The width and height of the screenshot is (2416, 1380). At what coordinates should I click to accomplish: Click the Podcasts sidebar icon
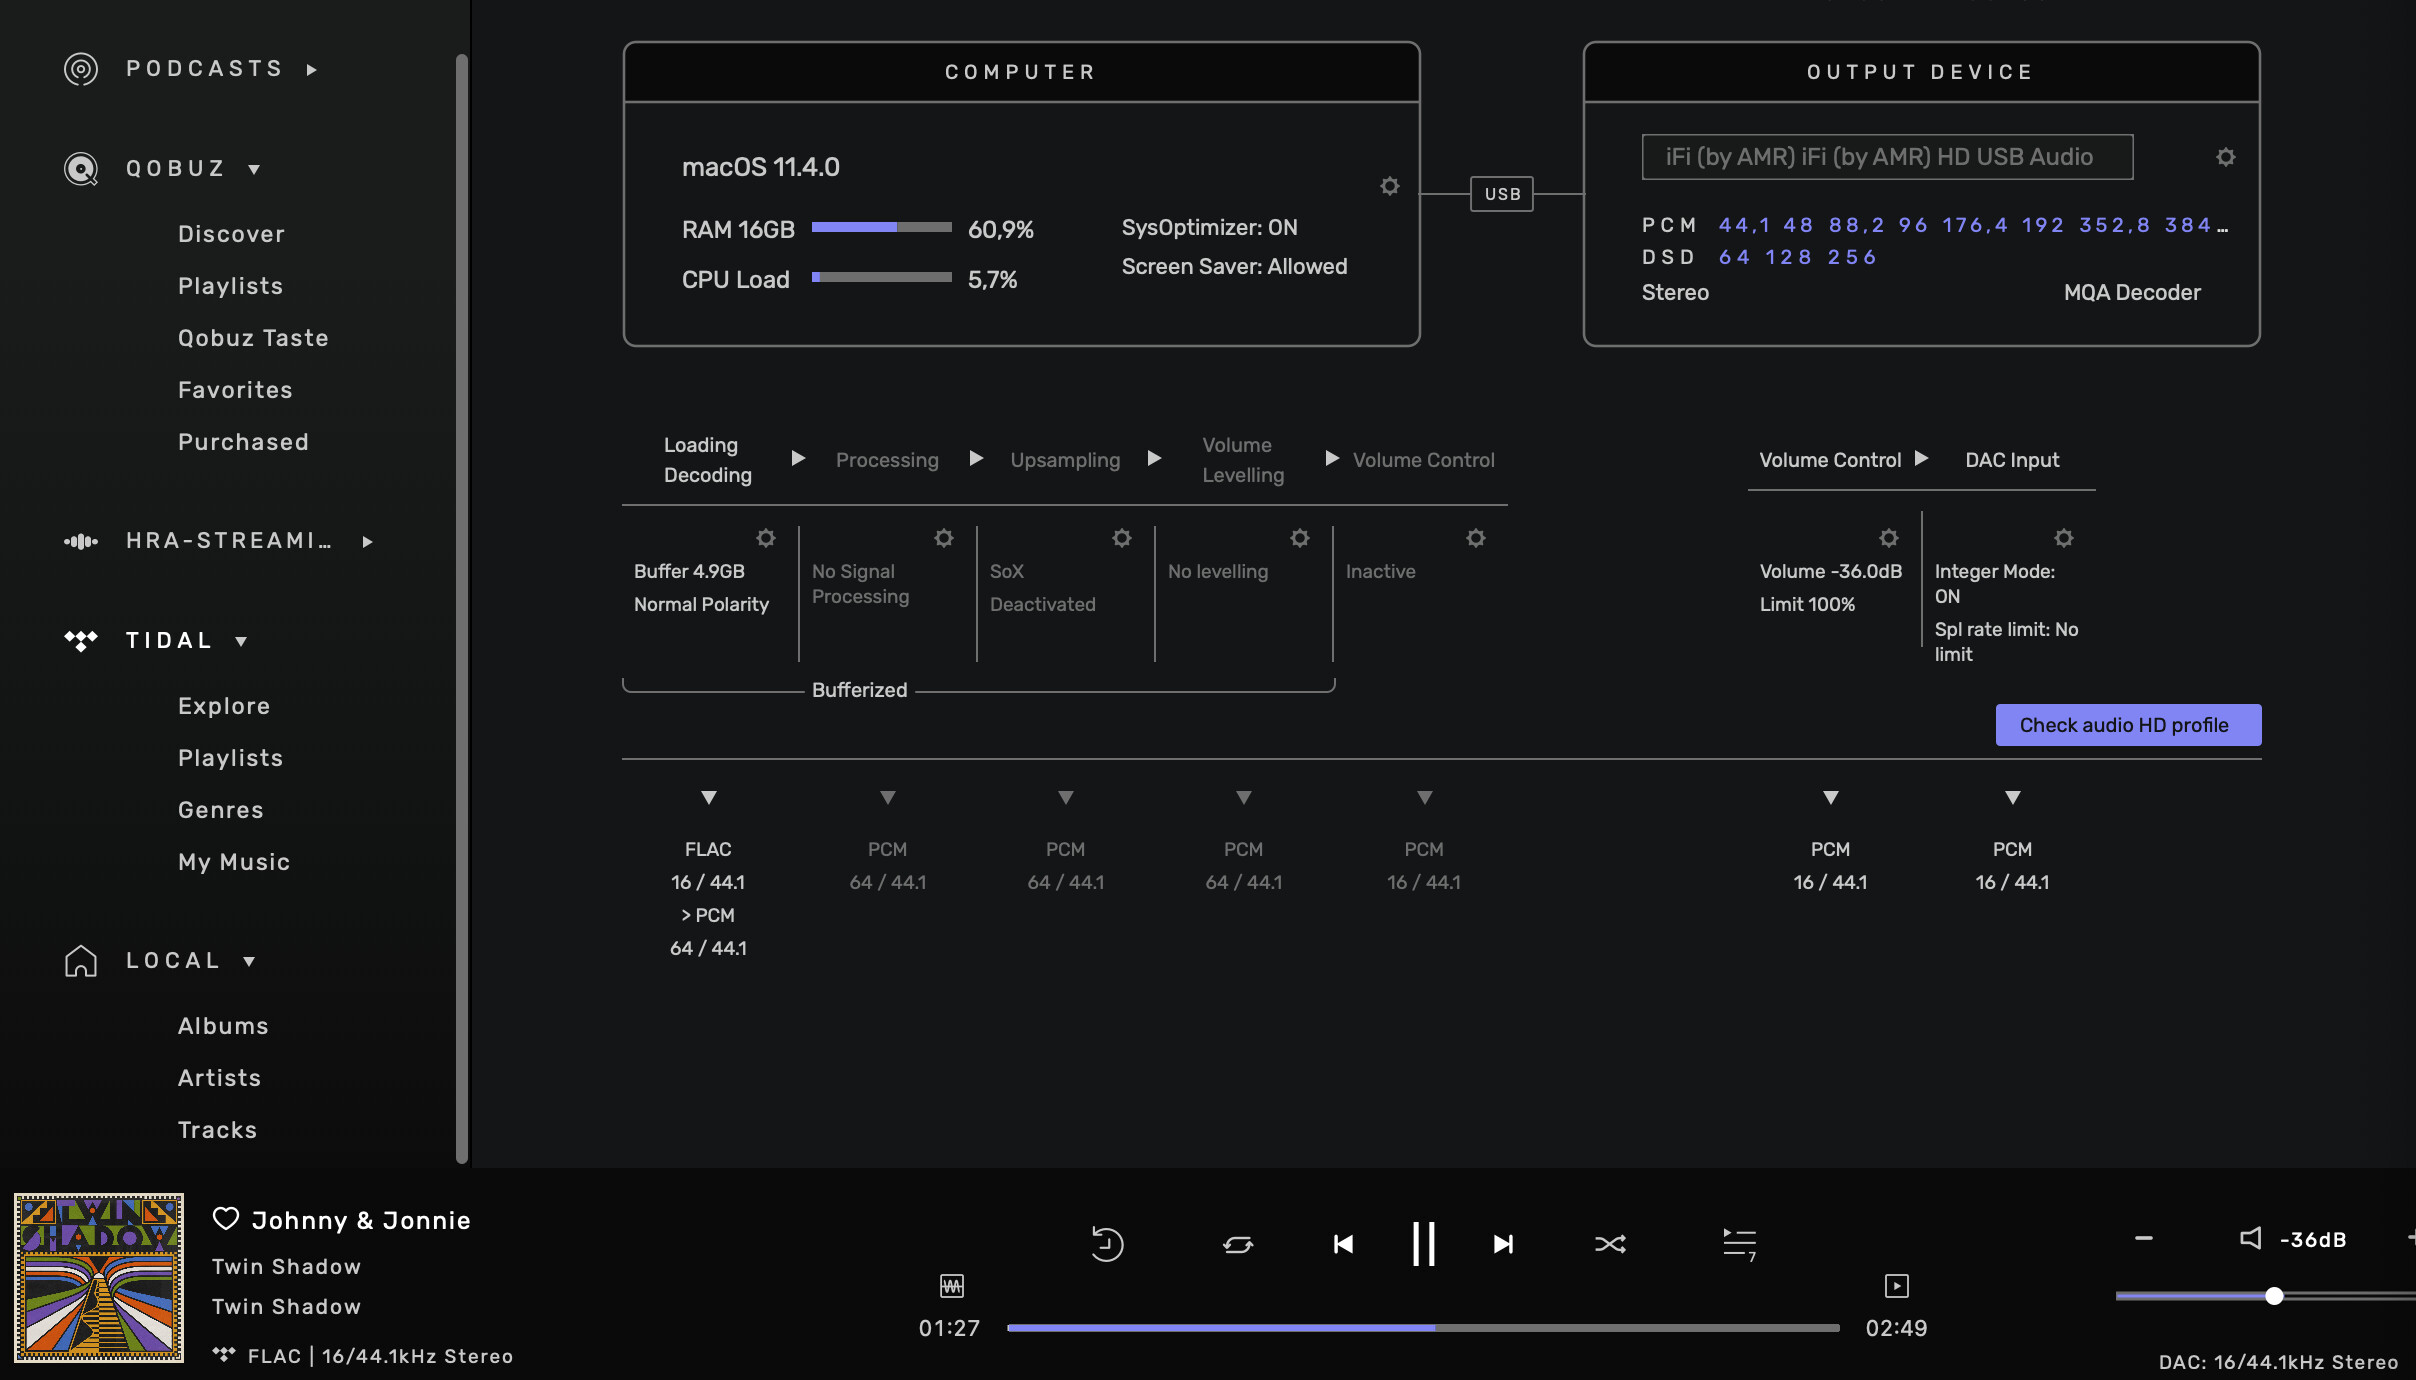tap(81, 69)
